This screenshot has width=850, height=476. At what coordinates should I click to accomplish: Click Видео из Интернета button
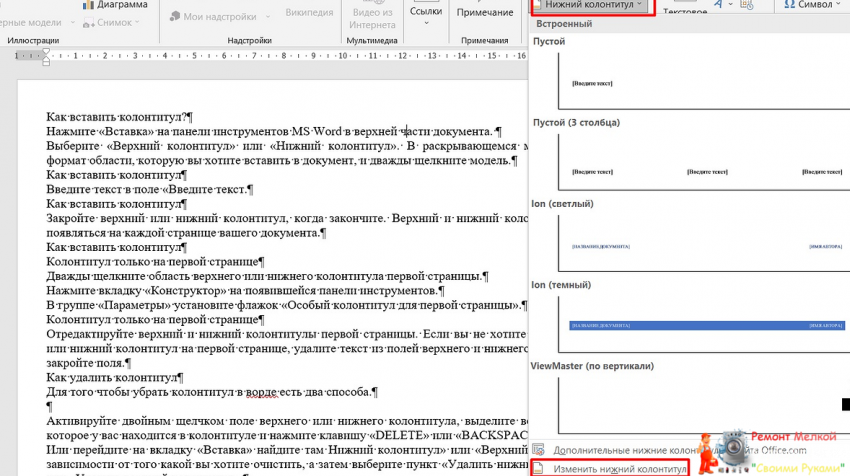371,17
